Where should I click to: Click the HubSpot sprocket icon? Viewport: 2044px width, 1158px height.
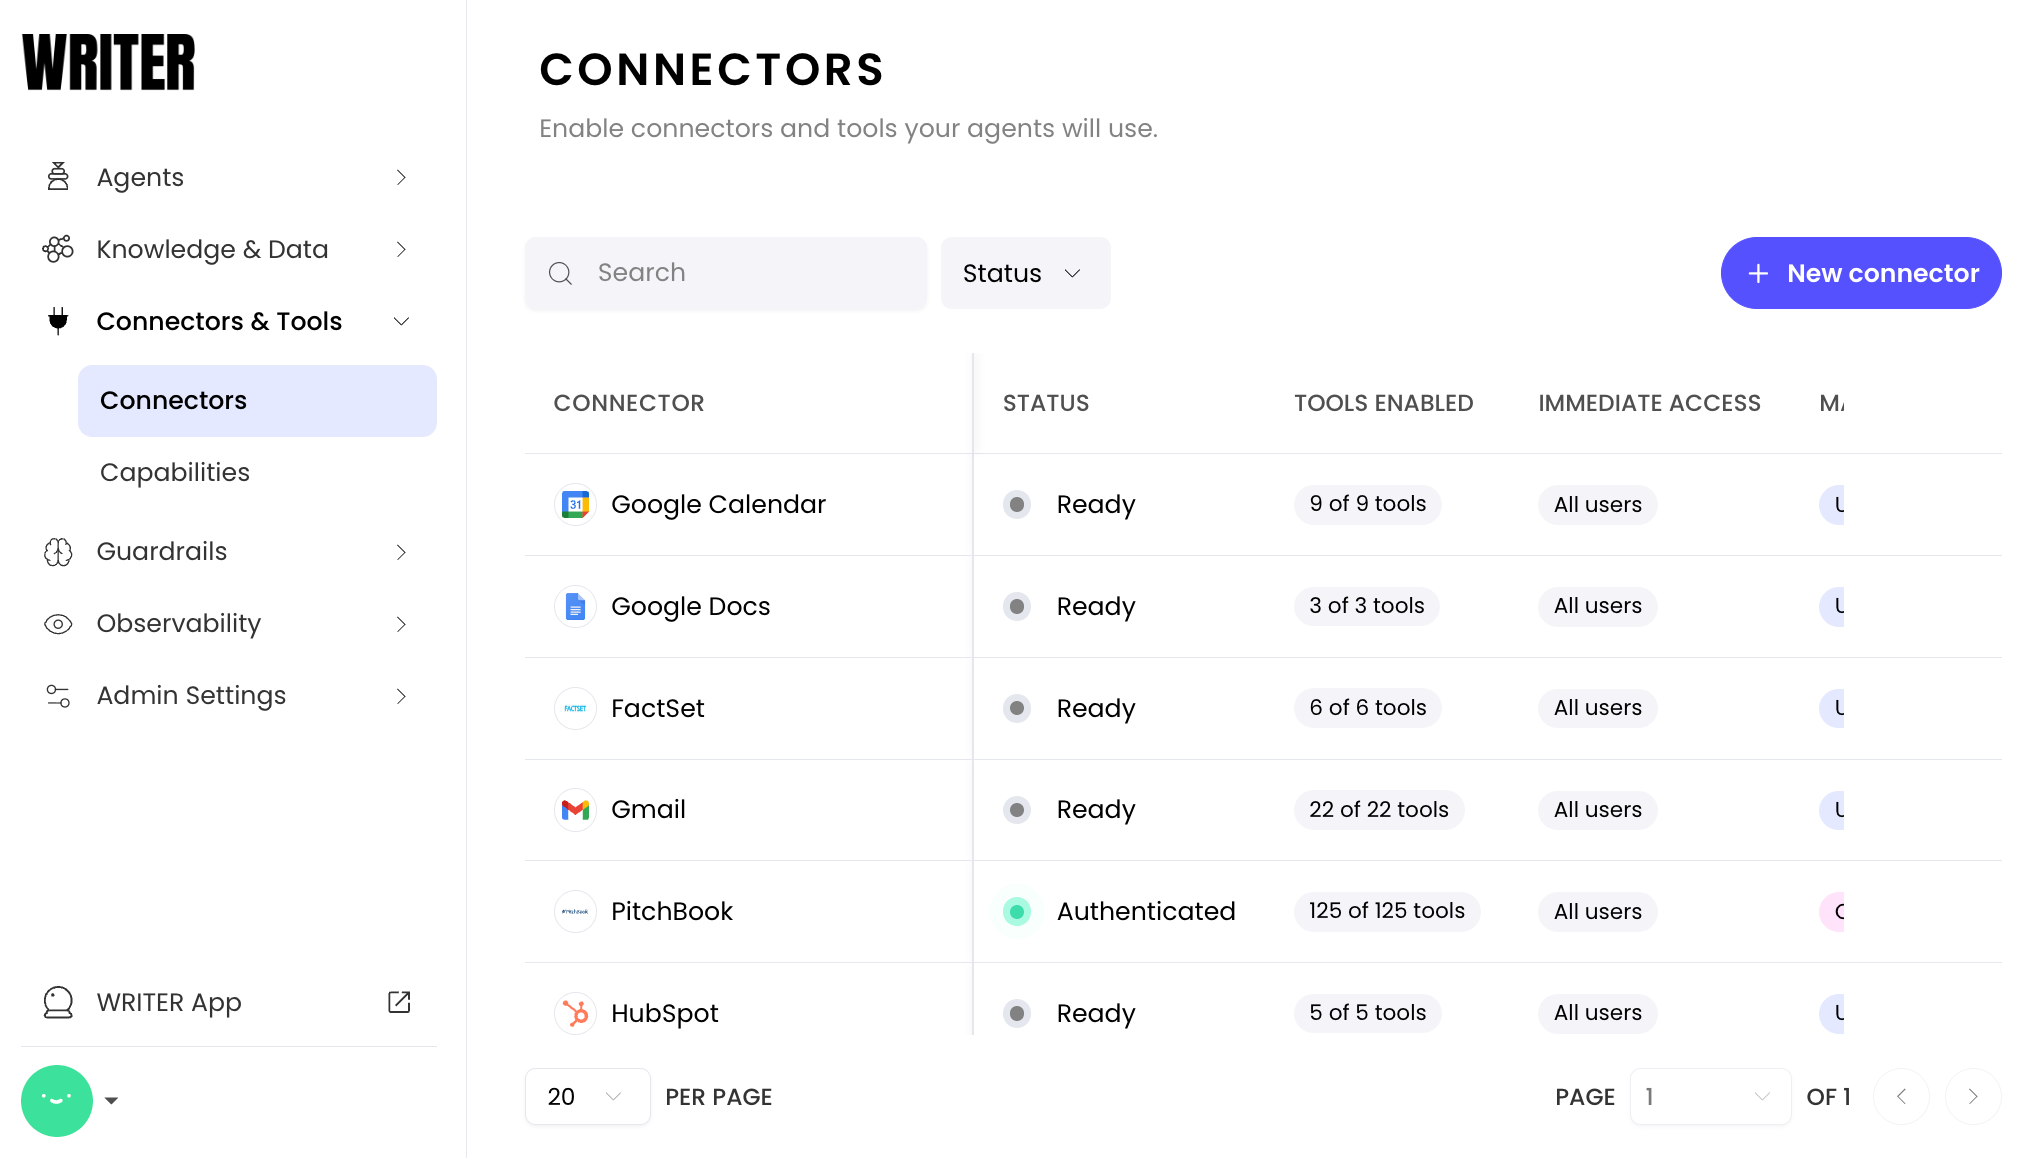pos(575,1013)
